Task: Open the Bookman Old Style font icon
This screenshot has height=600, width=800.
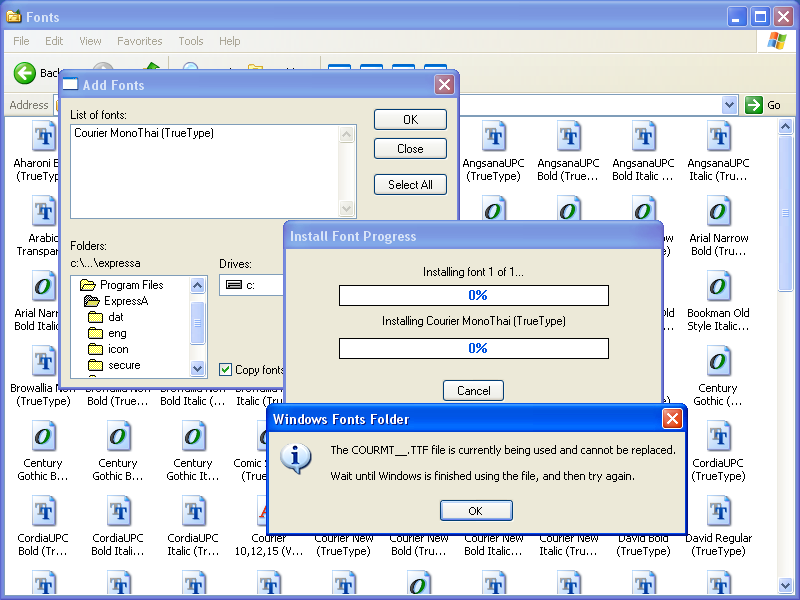Action: pyautogui.click(x=718, y=286)
